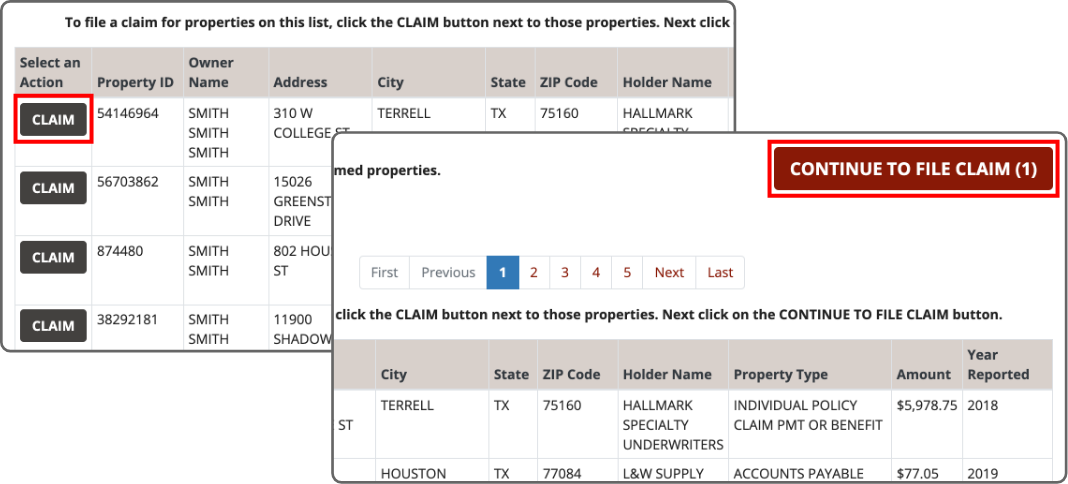The image size is (1068, 484).
Task: Open page 5 of results
Action: (x=627, y=272)
